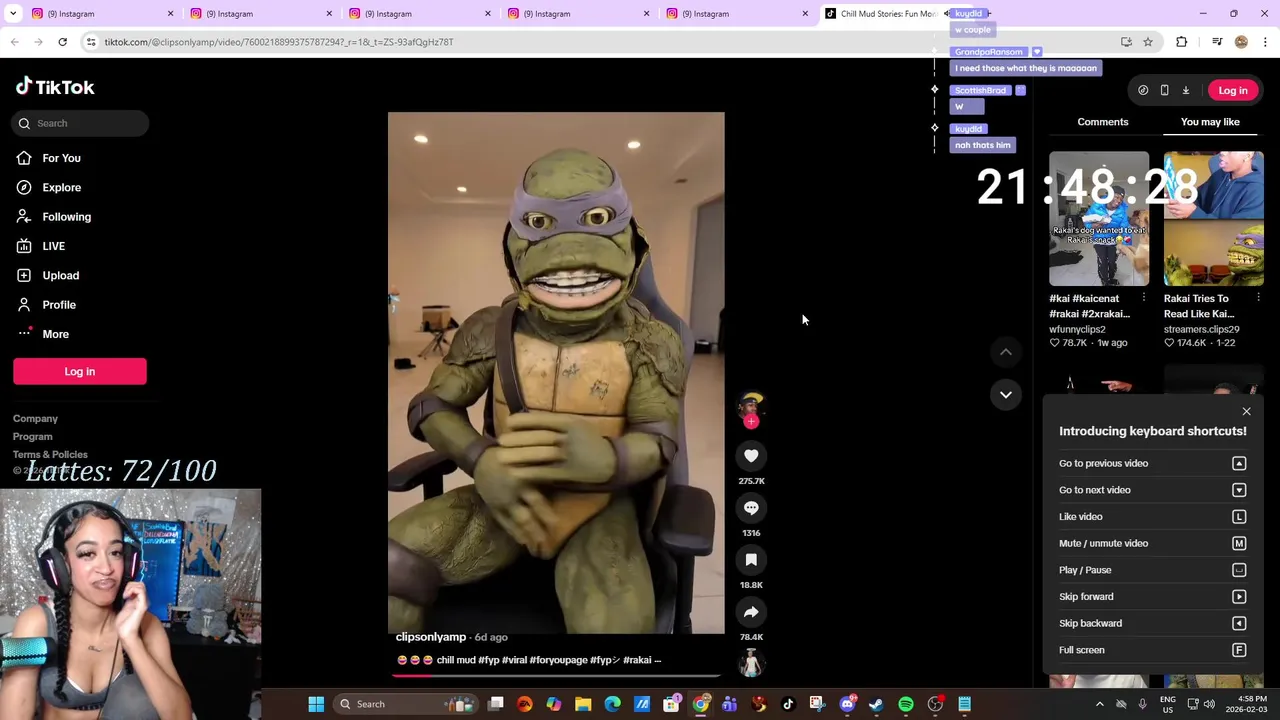Seek using the video progress bar
Image resolution: width=1280 pixels, height=720 pixels.
click(556, 675)
